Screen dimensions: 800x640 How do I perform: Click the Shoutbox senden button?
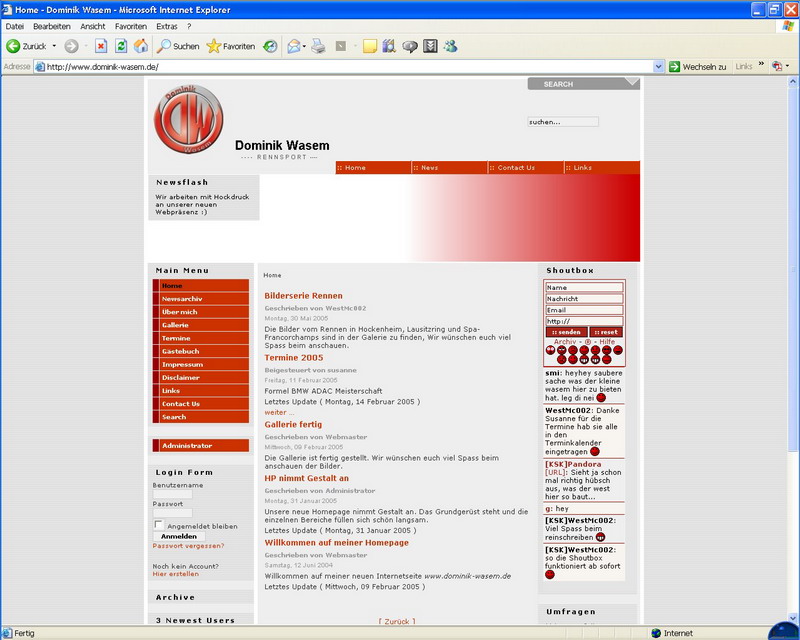(x=565, y=332)
